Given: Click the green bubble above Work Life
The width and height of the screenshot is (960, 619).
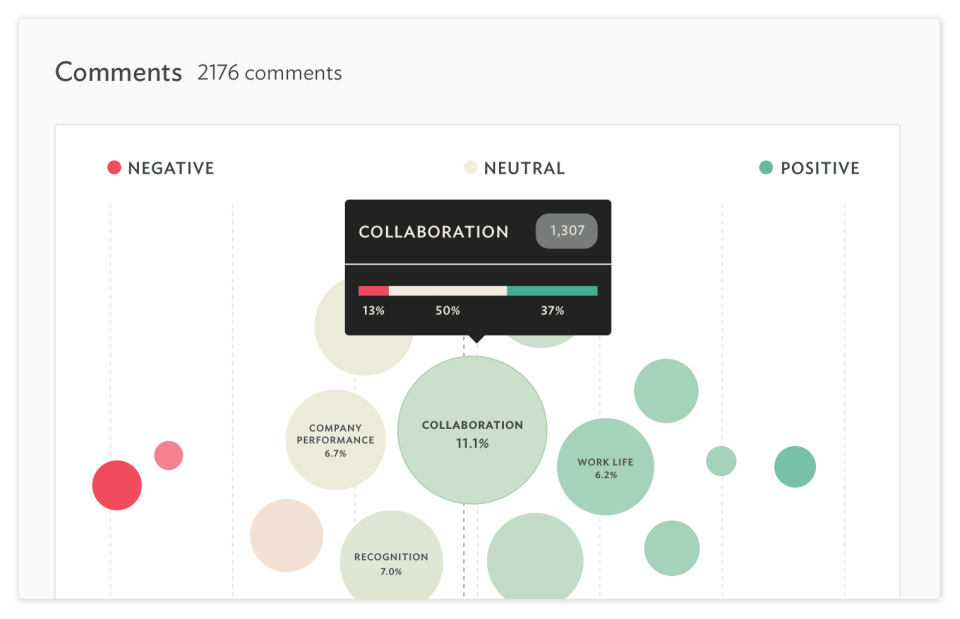Looking at the screenshot, I should point(666,391).
